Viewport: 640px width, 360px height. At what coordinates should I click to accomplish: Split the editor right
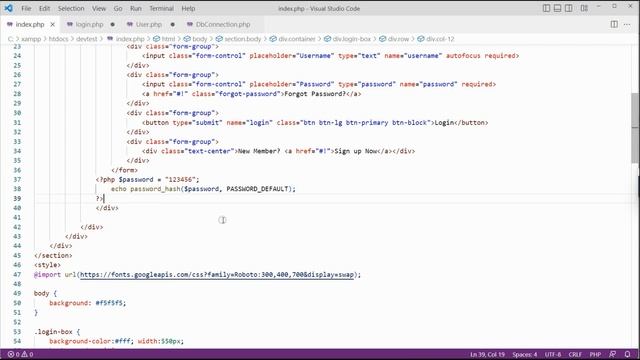614,24
